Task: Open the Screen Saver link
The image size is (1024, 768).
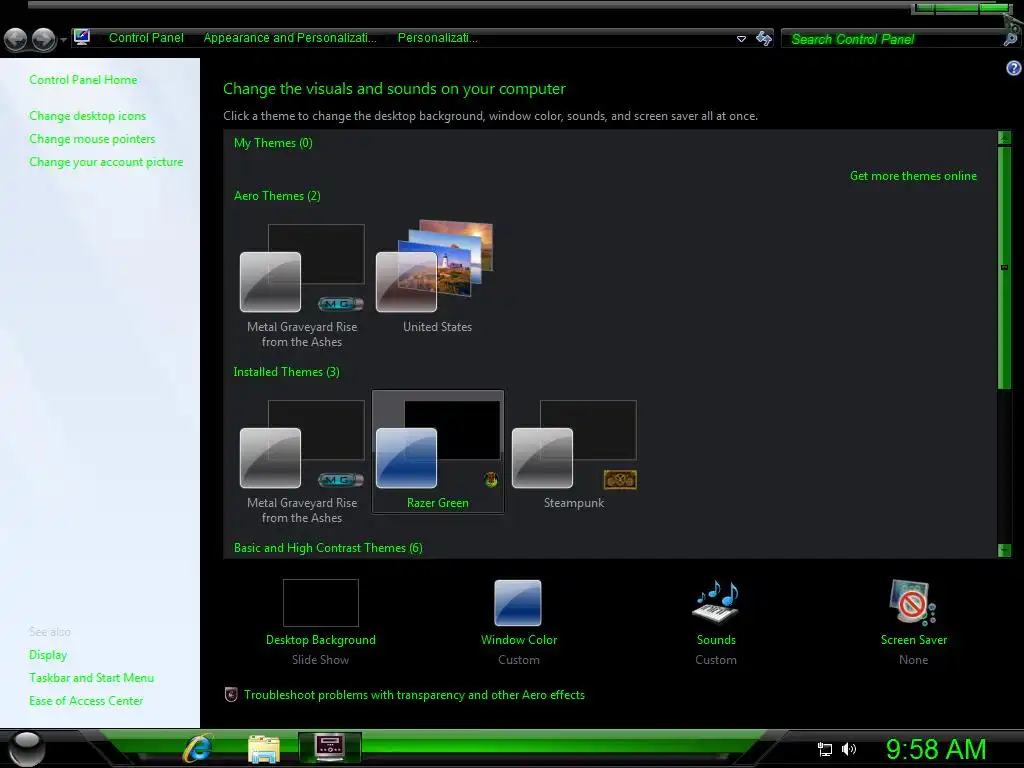Action: tap(913, 640)
